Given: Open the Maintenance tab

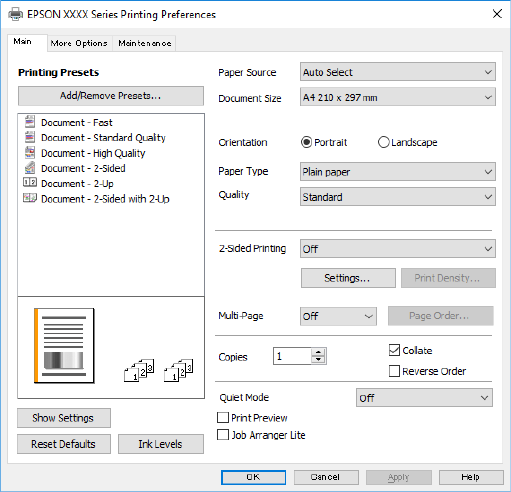Looking at the screenshot, I should click(145, 43).
